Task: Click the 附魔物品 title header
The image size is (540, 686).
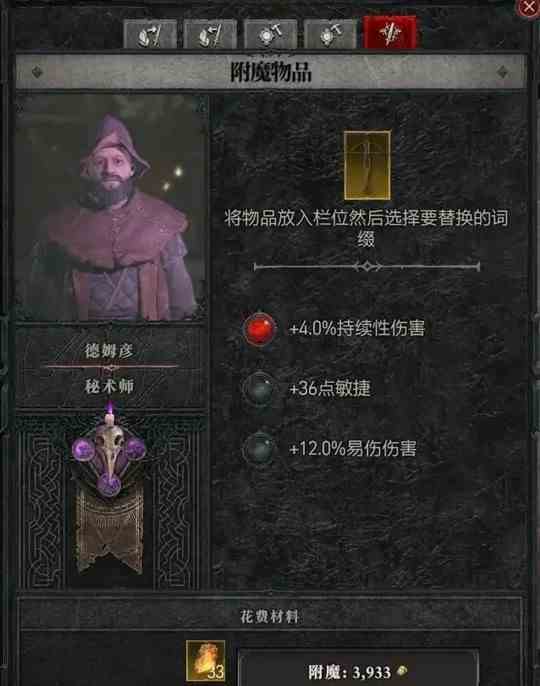Action: [271, 72]
